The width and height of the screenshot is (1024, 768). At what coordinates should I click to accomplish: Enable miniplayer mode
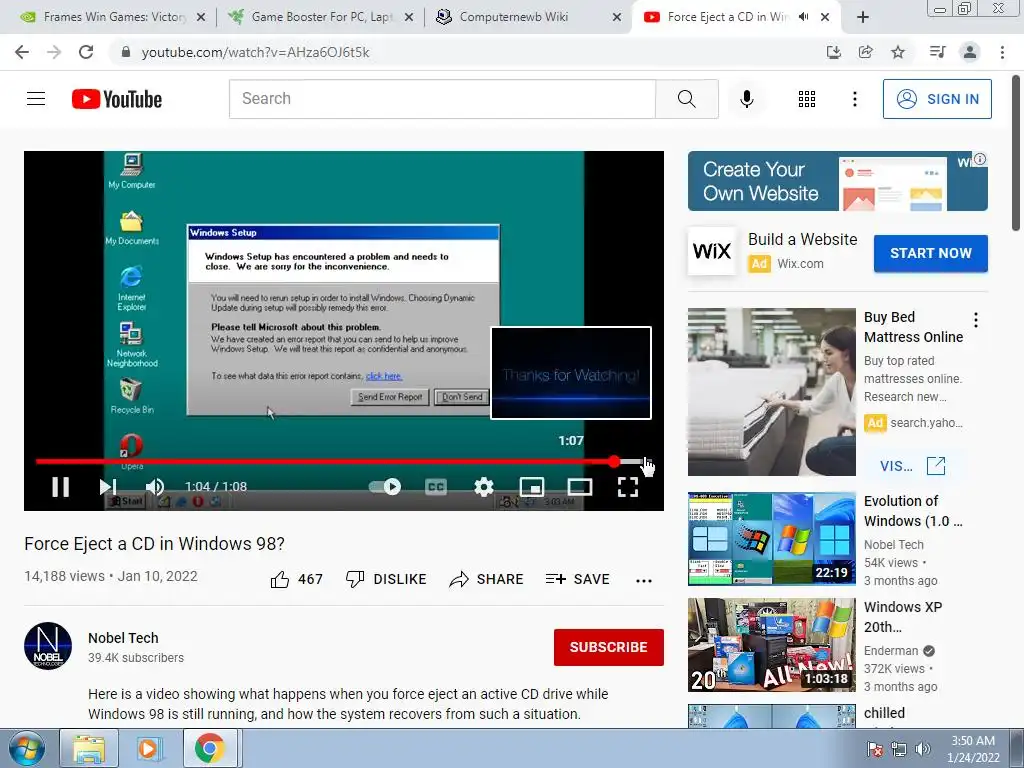point(532,487)
